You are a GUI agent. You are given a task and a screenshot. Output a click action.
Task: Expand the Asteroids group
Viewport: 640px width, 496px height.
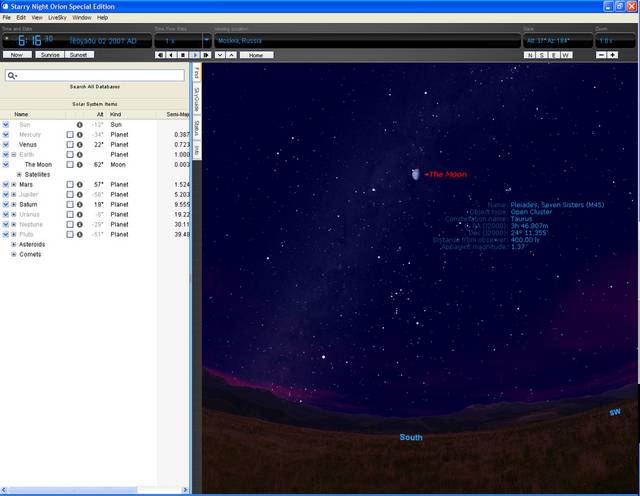(x=14, y=245)
